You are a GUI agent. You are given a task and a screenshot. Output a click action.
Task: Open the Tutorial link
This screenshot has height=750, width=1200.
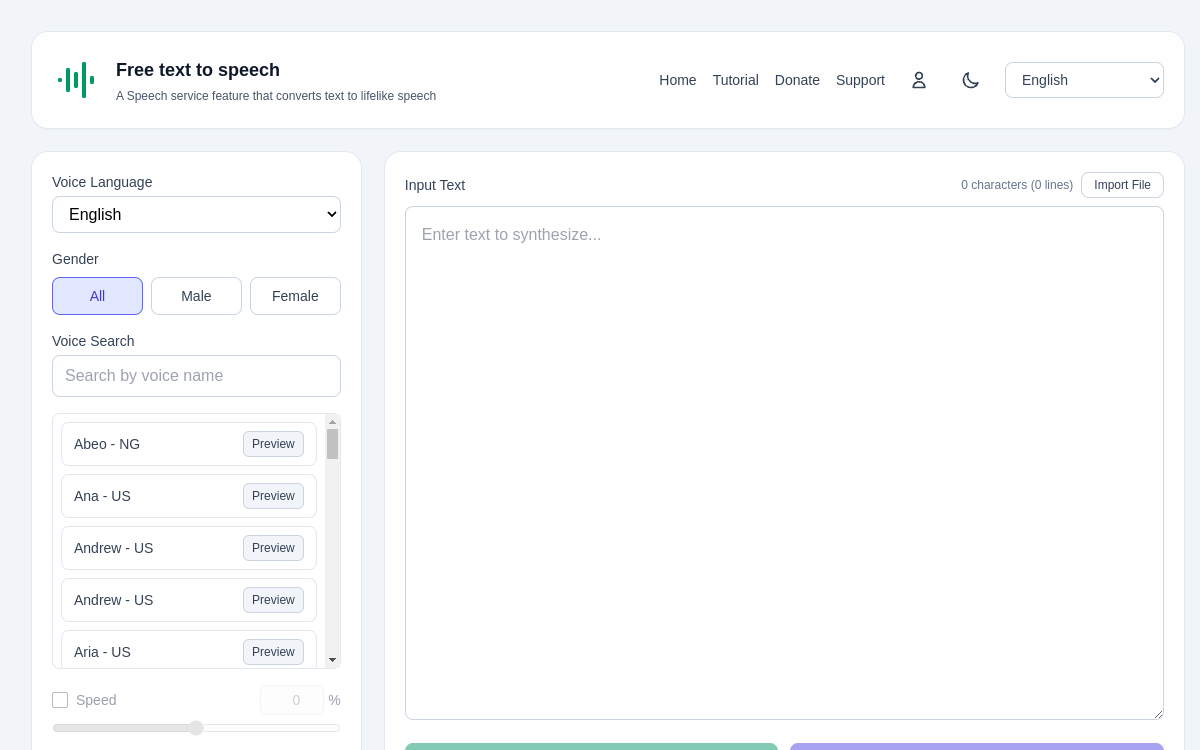[736, 80]
